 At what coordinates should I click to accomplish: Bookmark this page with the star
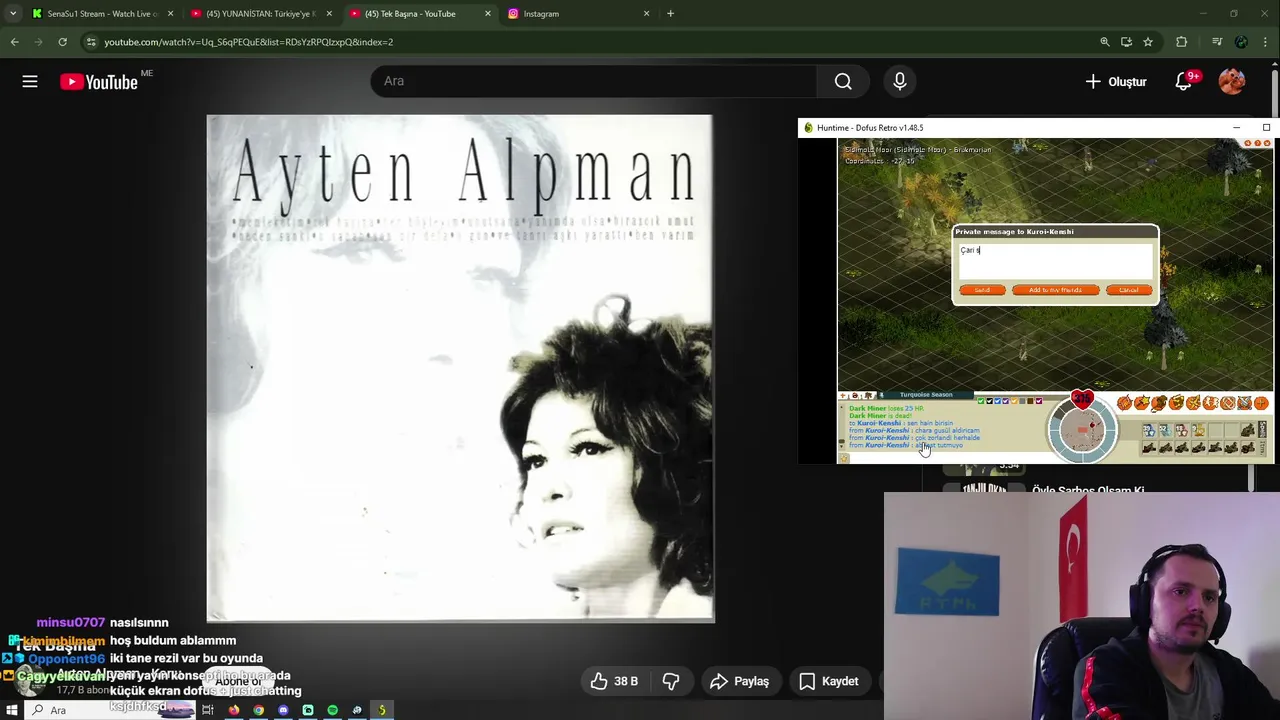click(1148, 42)
